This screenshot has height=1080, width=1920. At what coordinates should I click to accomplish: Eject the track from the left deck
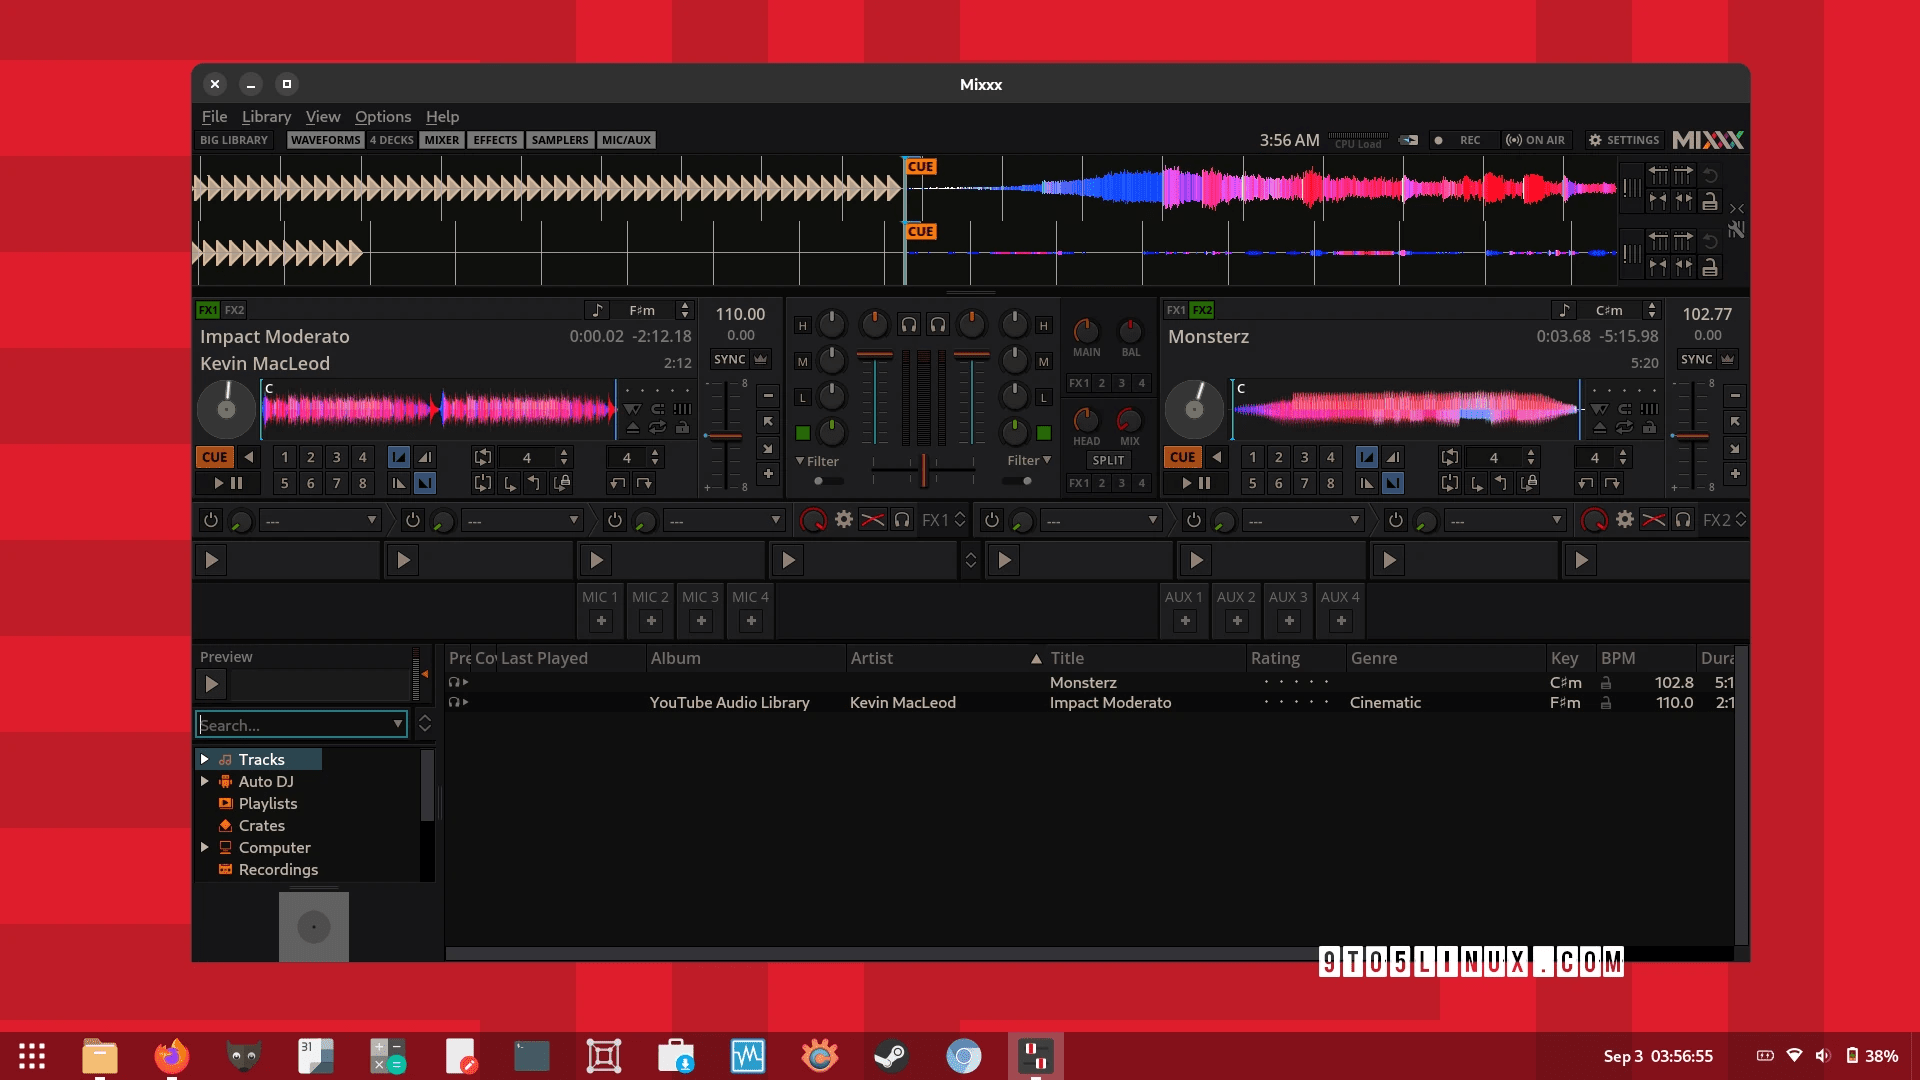[634, 428]
